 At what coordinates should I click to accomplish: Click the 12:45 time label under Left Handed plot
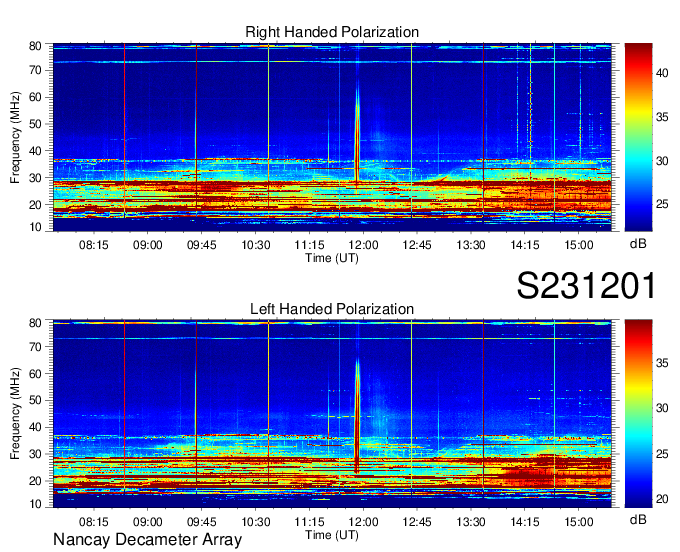[417, 522]
